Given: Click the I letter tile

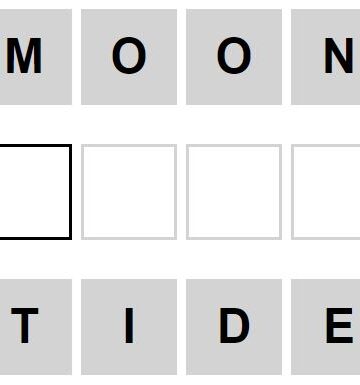Looking at the screenshot, I should click(x=129, y=327).
